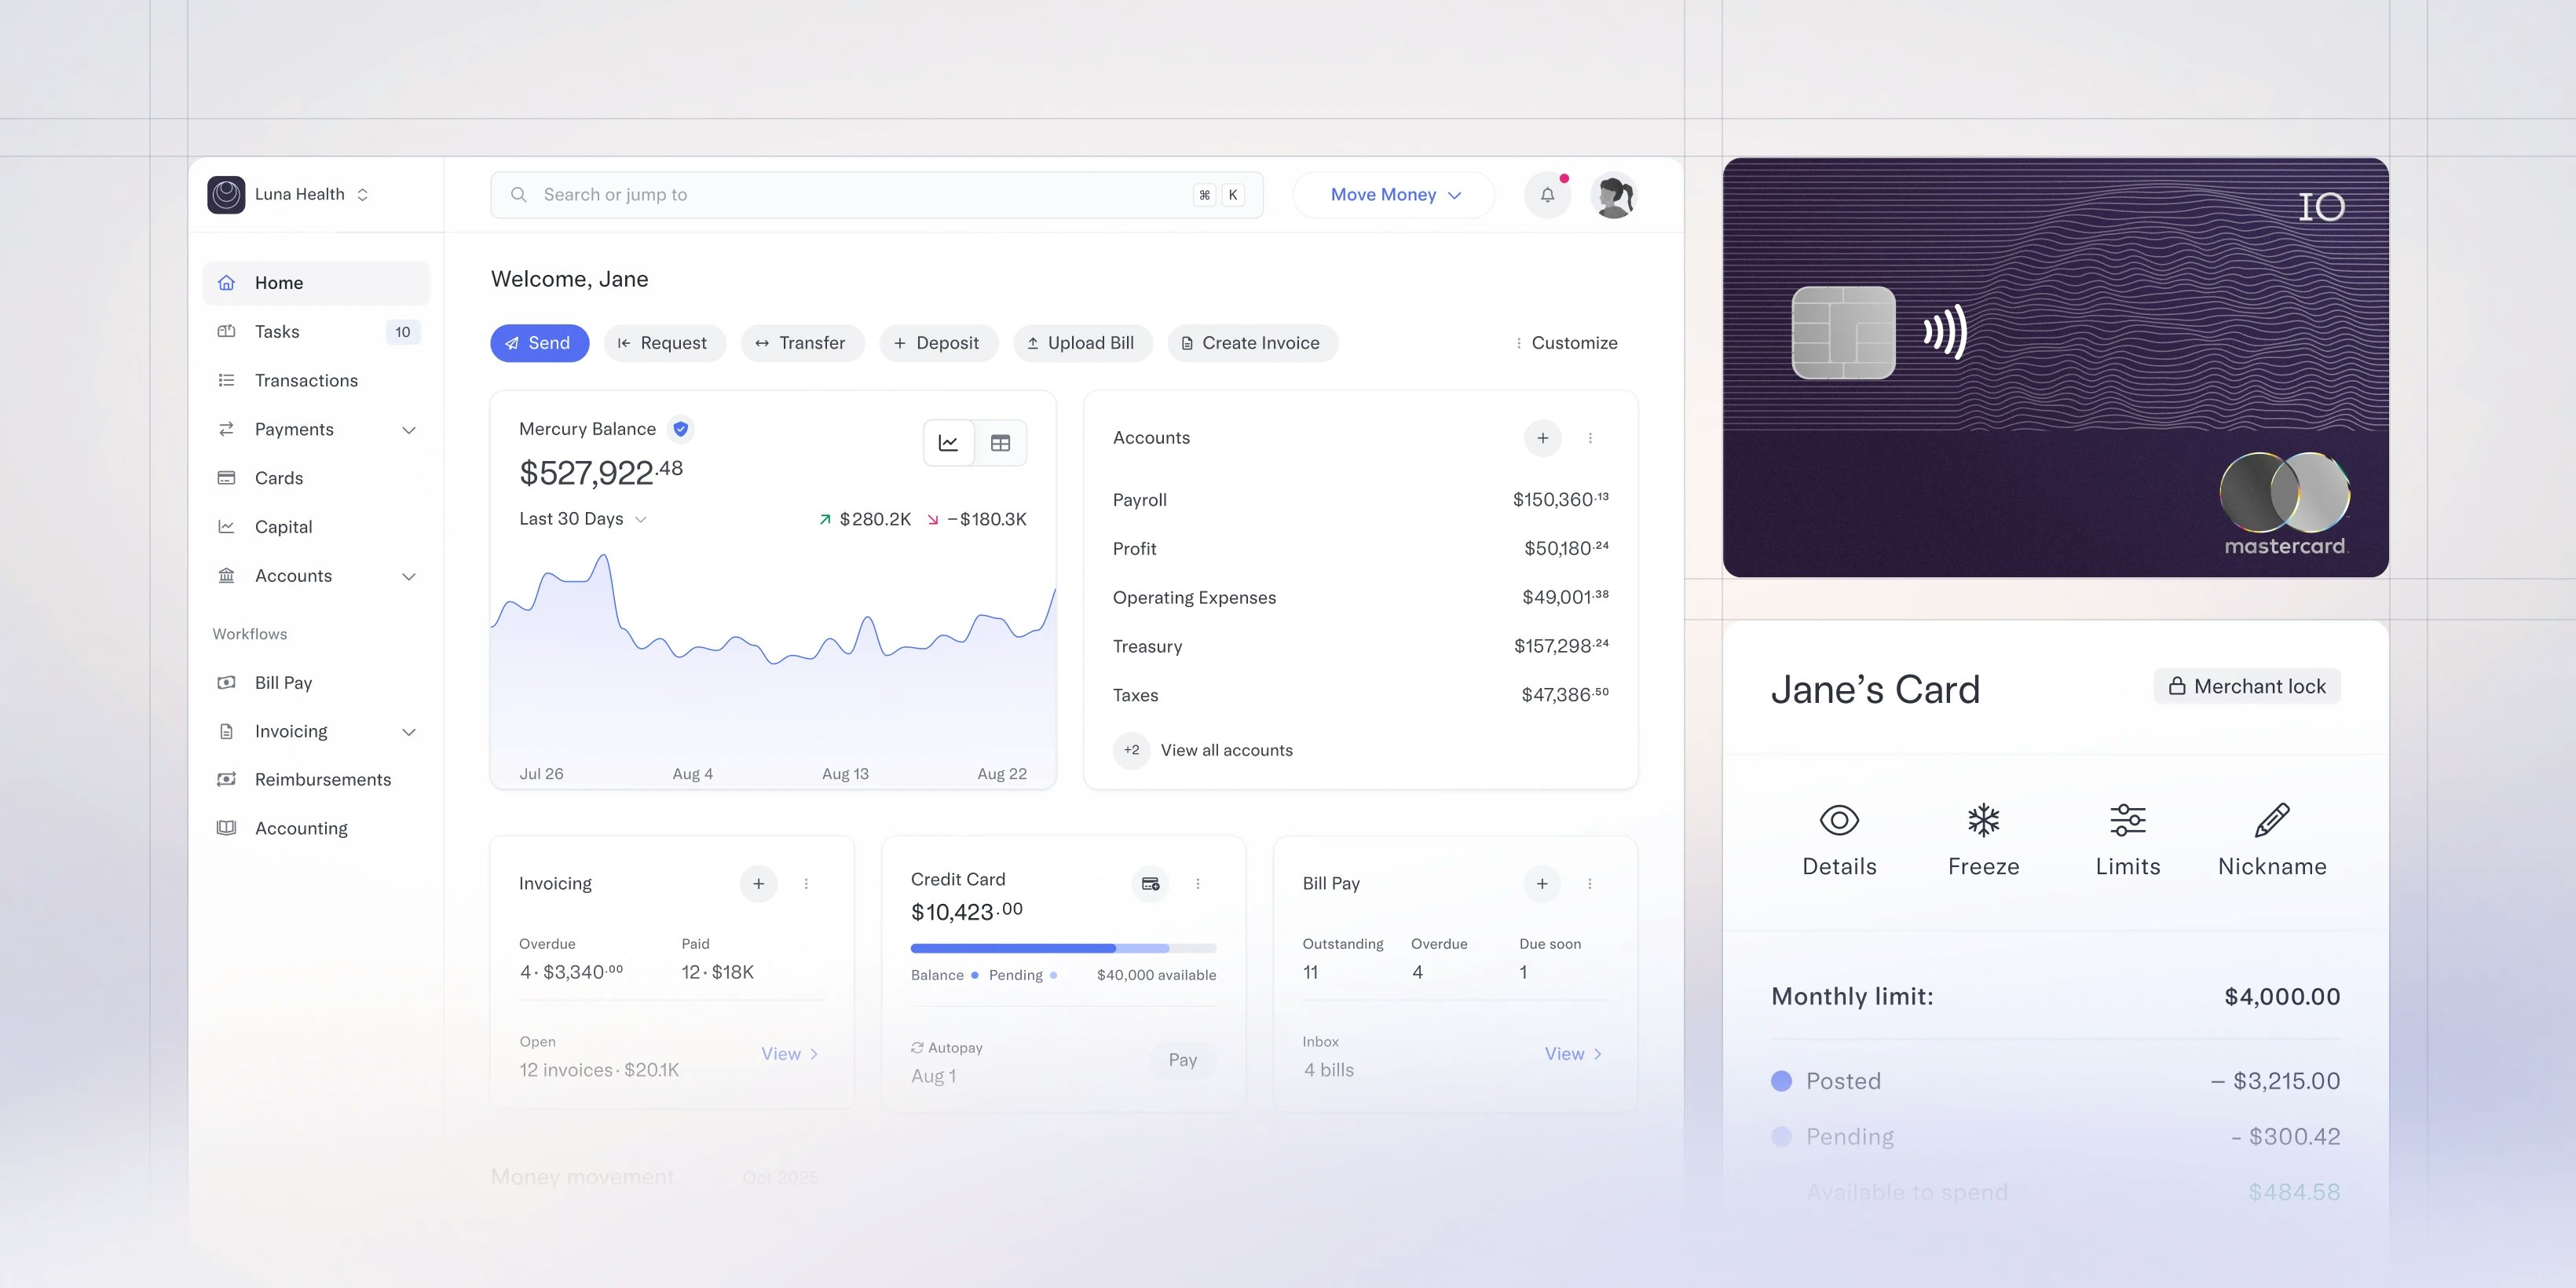Viewport: 2576px width, 1288px height.
Task: Click the Search or jump to field
Action: [x=876, y=194]
